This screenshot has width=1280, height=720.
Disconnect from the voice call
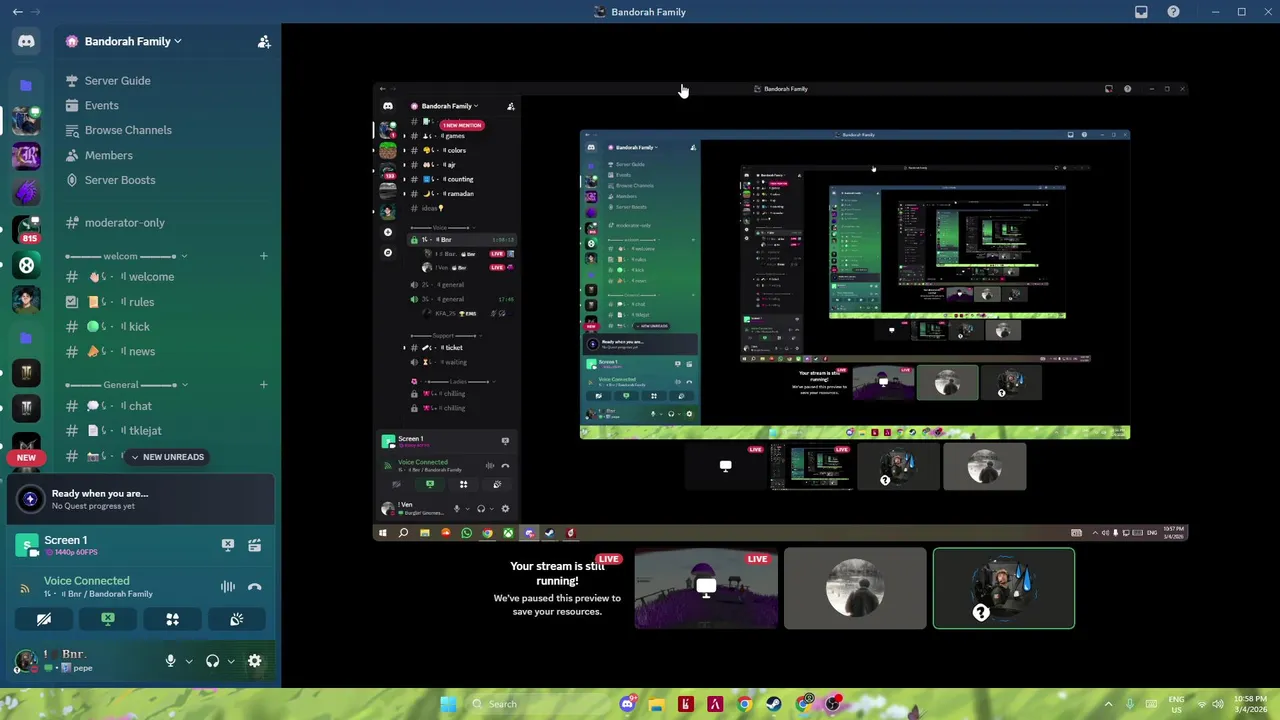point(254,587)
